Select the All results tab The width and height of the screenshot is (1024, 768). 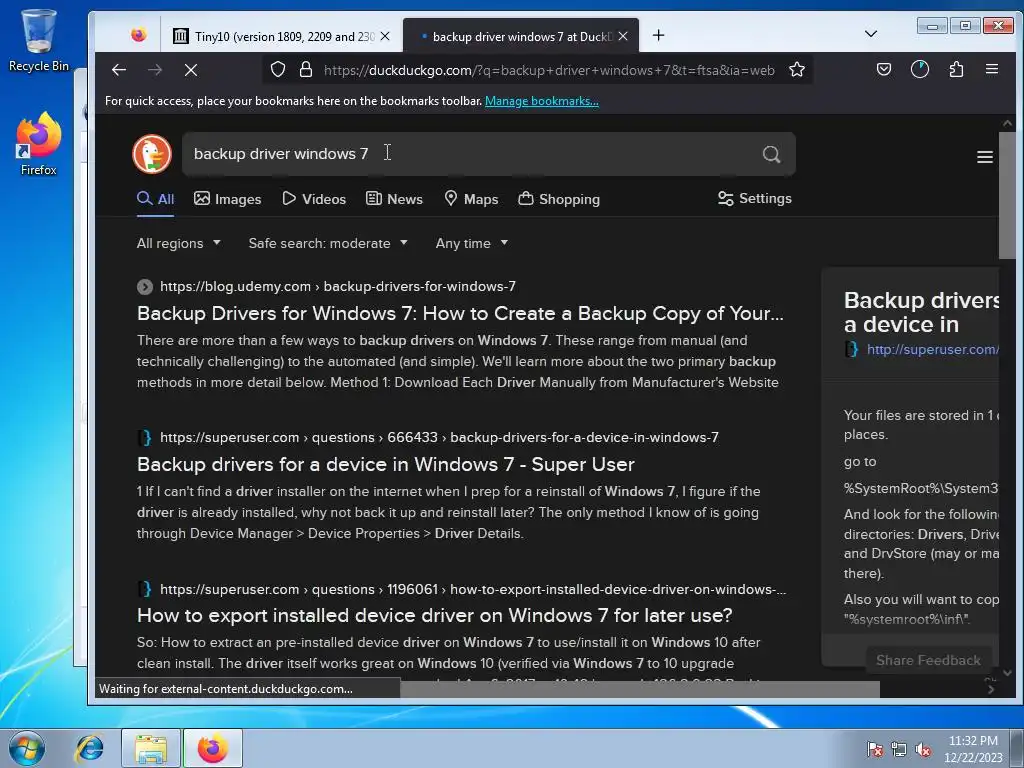tap(155, 199)
